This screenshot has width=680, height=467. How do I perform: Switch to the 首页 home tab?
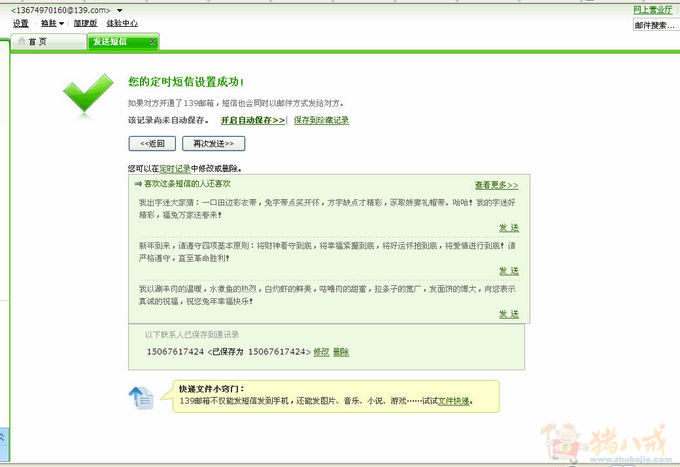48,42
